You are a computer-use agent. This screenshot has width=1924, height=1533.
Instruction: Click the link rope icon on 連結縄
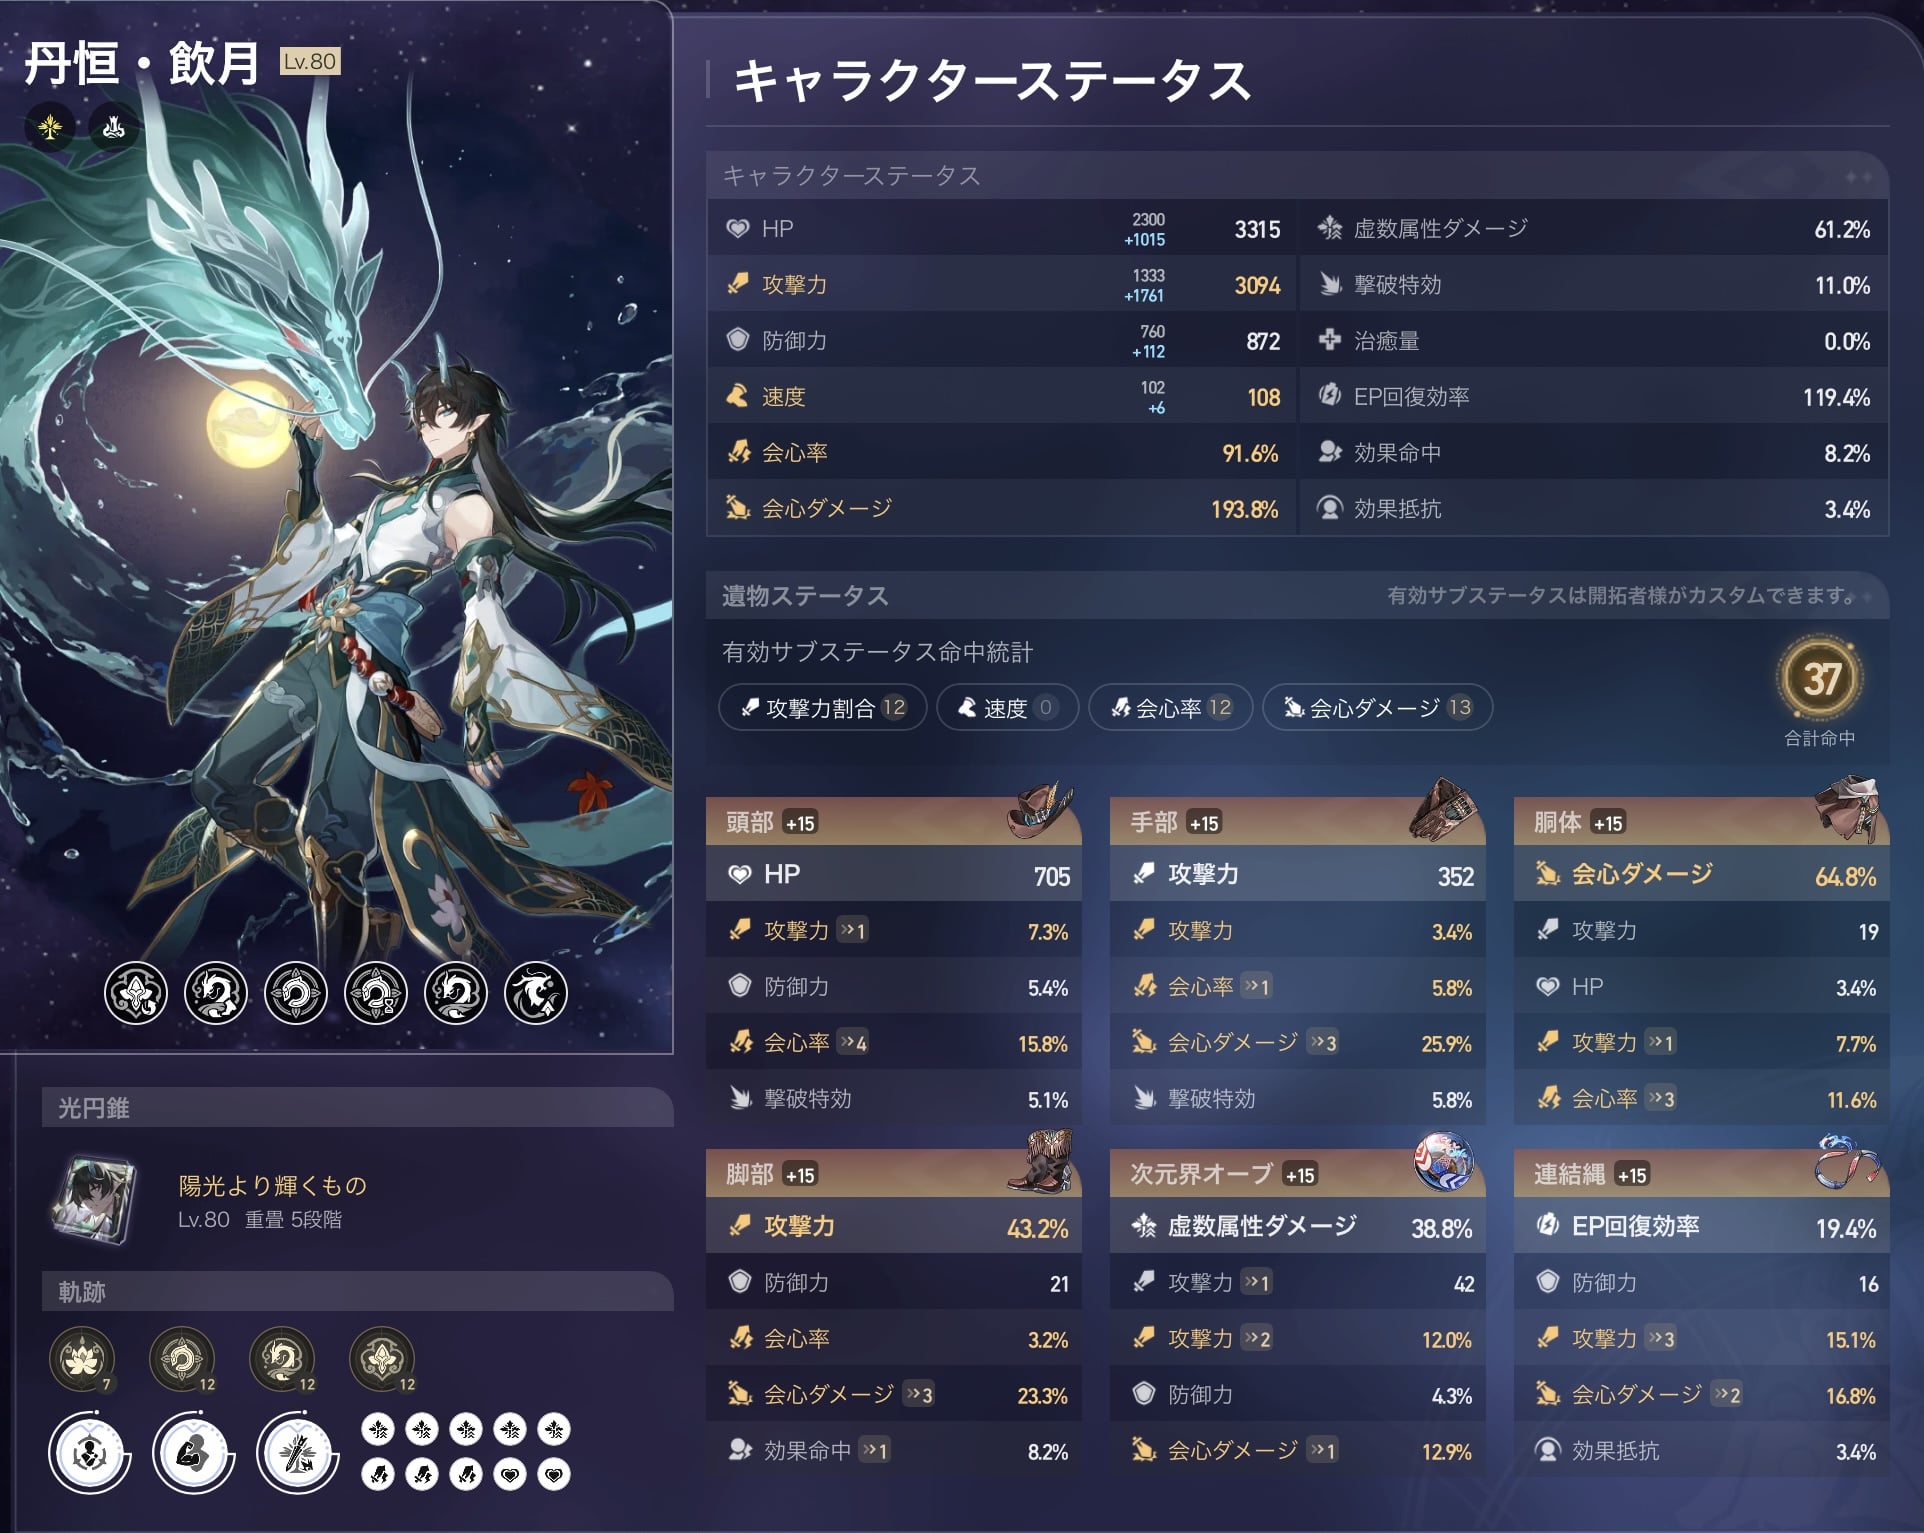(x=1847, y=1163)
